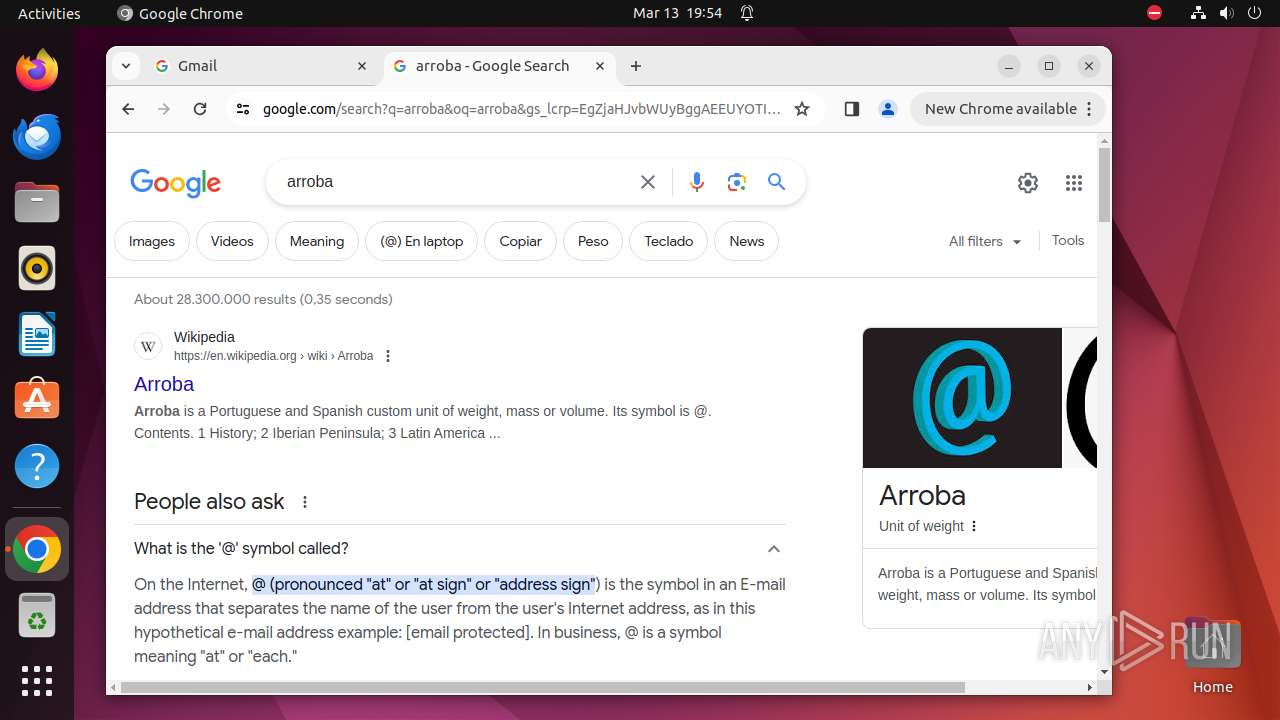Bookmark this page with the star
Image resolution: width=1280 pixels, height=720 pixels.
pyautogui.click(x=802, y=109)
